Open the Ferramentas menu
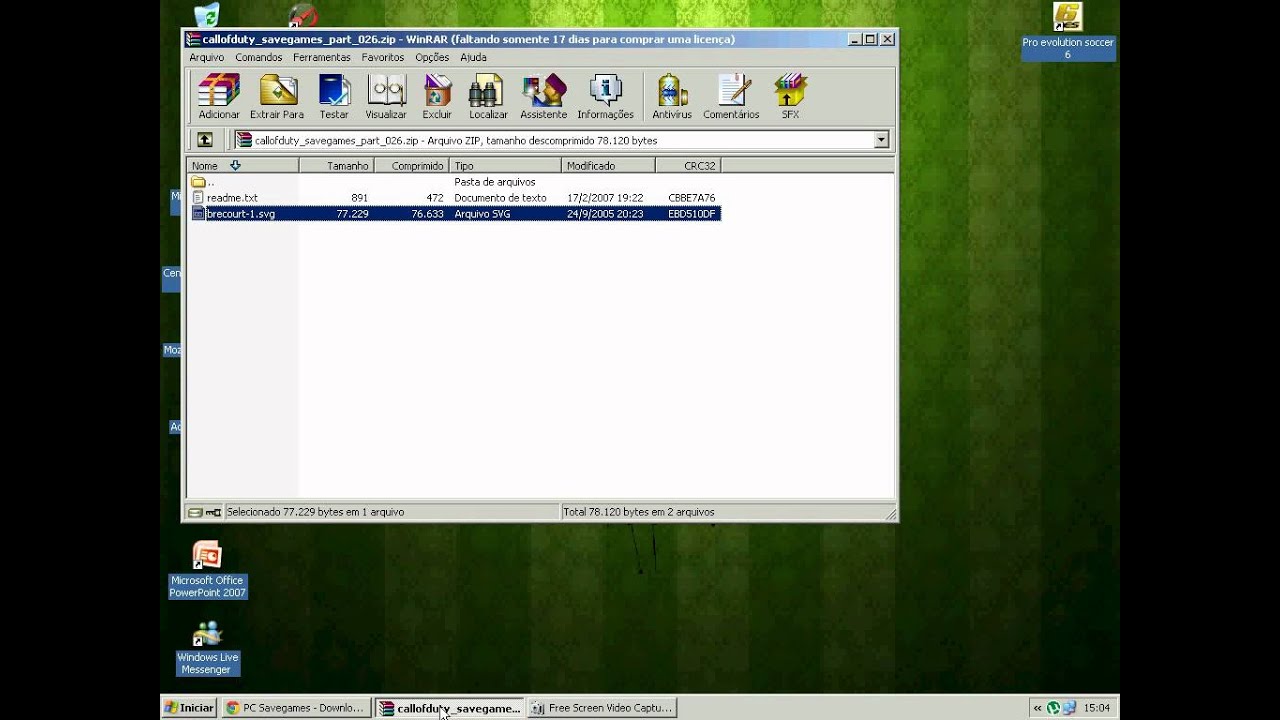This screenshot has height=720, width=1280. coord(322,58)
